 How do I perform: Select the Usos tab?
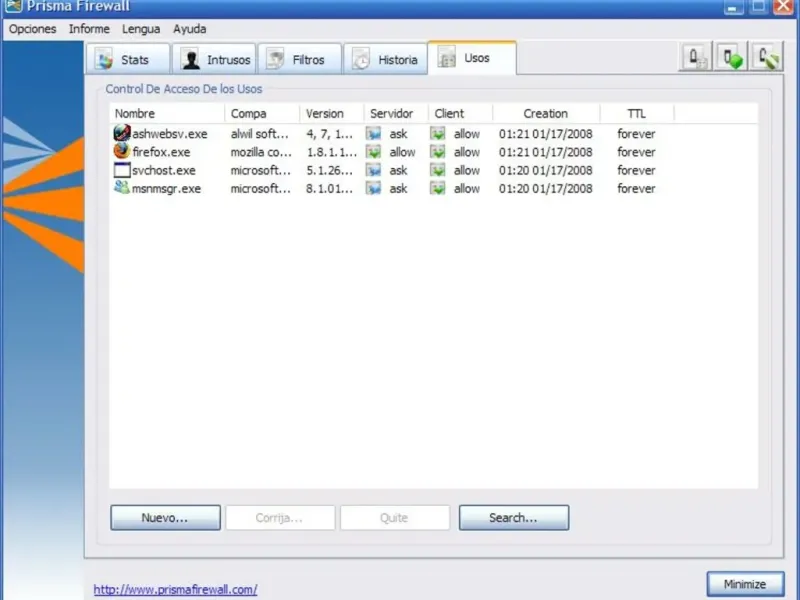(x=472, y=58)
